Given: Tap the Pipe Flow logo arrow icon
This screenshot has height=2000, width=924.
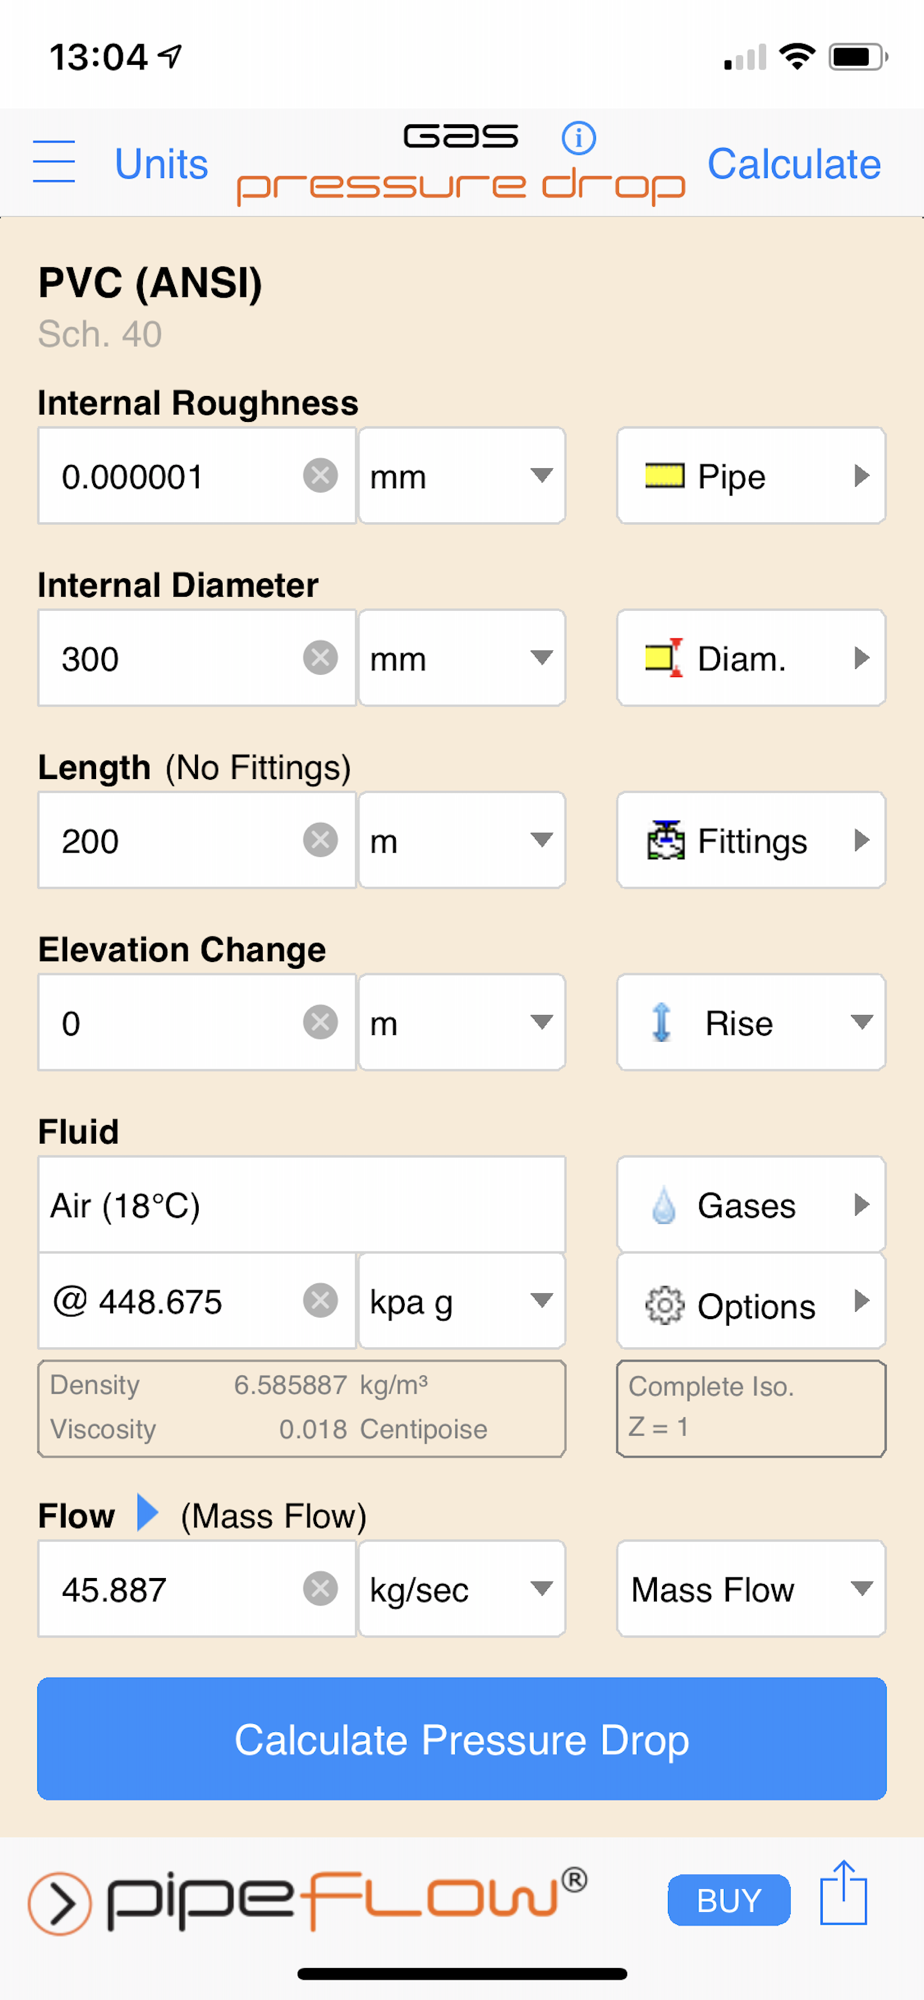Looking at the screenshot, I should coord(60,1903).
